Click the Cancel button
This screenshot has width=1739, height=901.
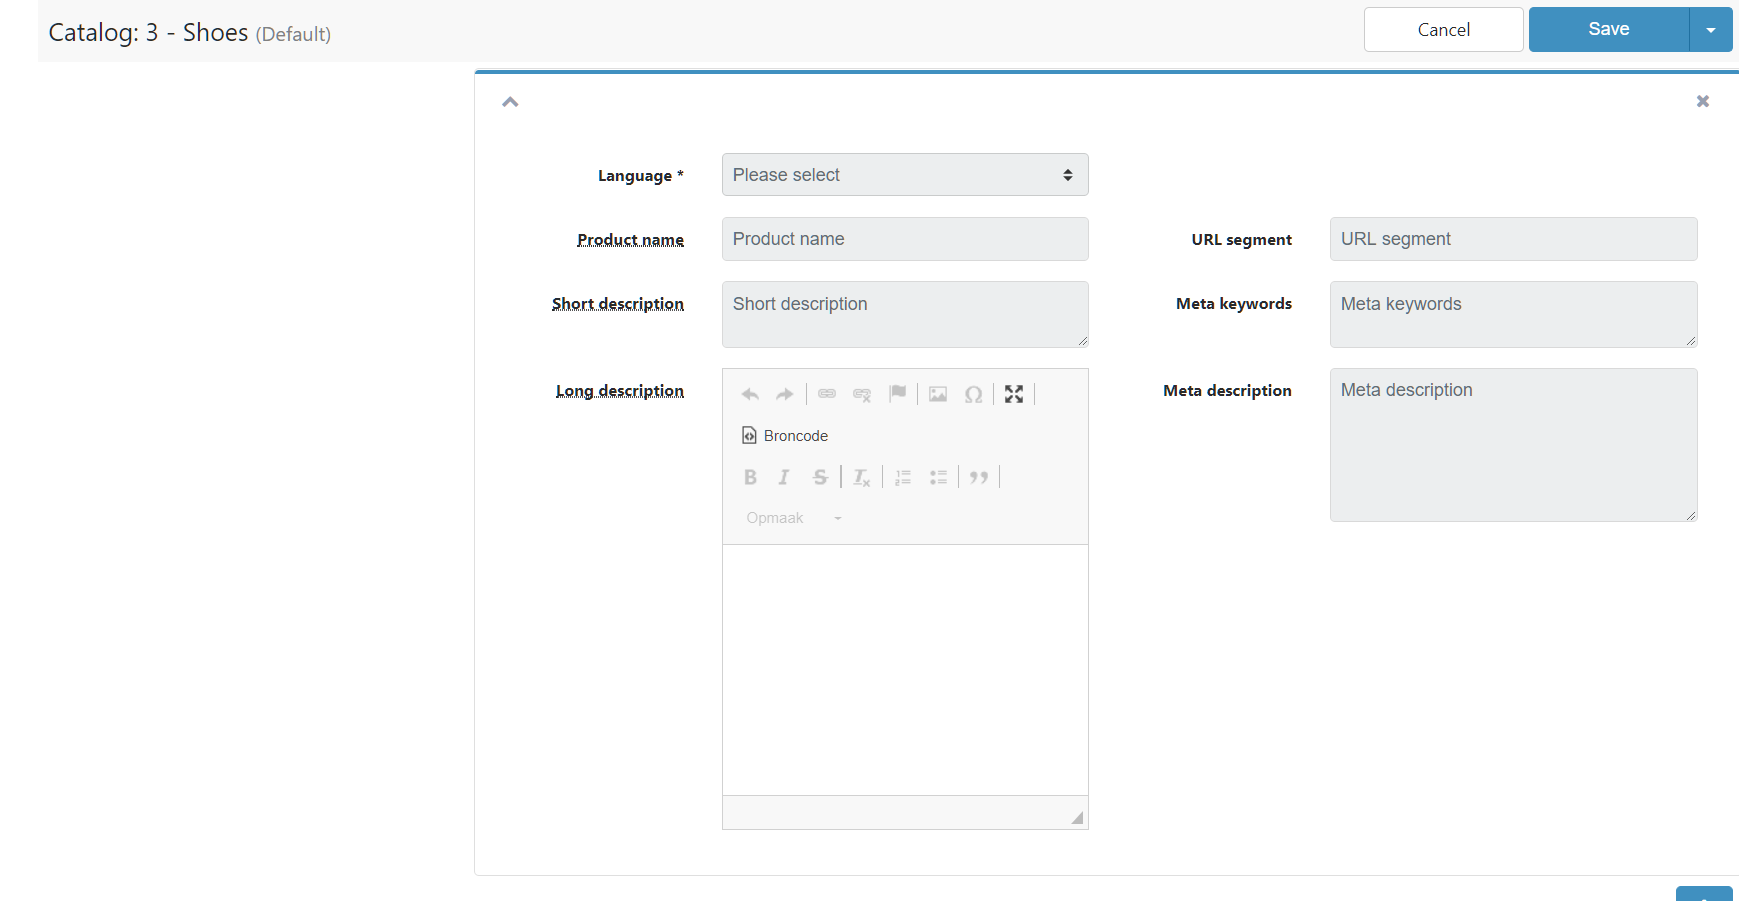coord(1444,30)
